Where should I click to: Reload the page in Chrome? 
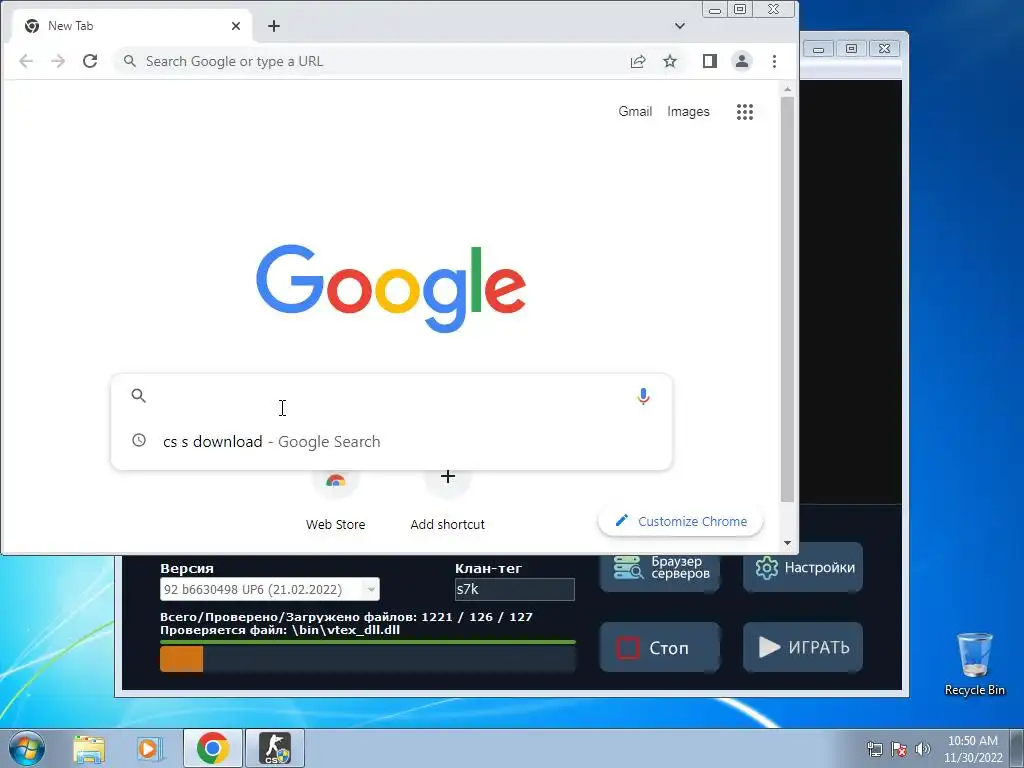click(90, 61)
